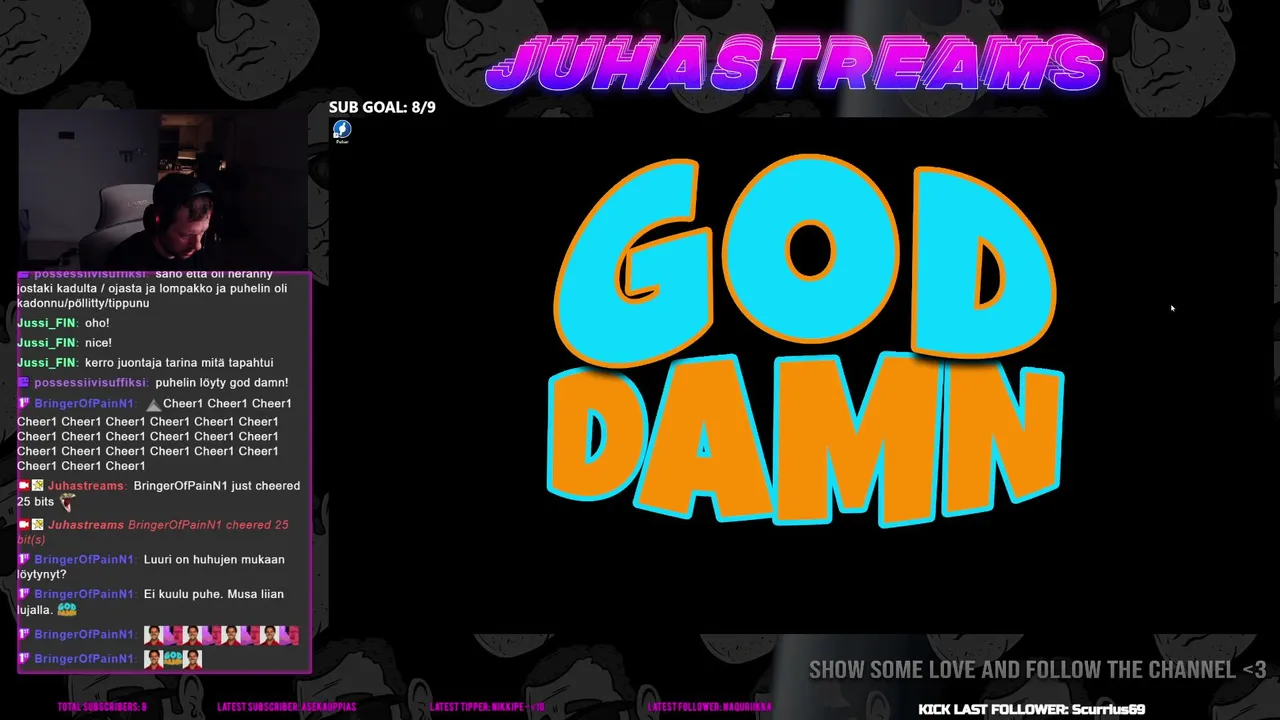Click the "Ei kuulu puhe. Musa liian lujalla." message
The width and height of the screenshot is (1280, 720).
click(x=151, y=601)
